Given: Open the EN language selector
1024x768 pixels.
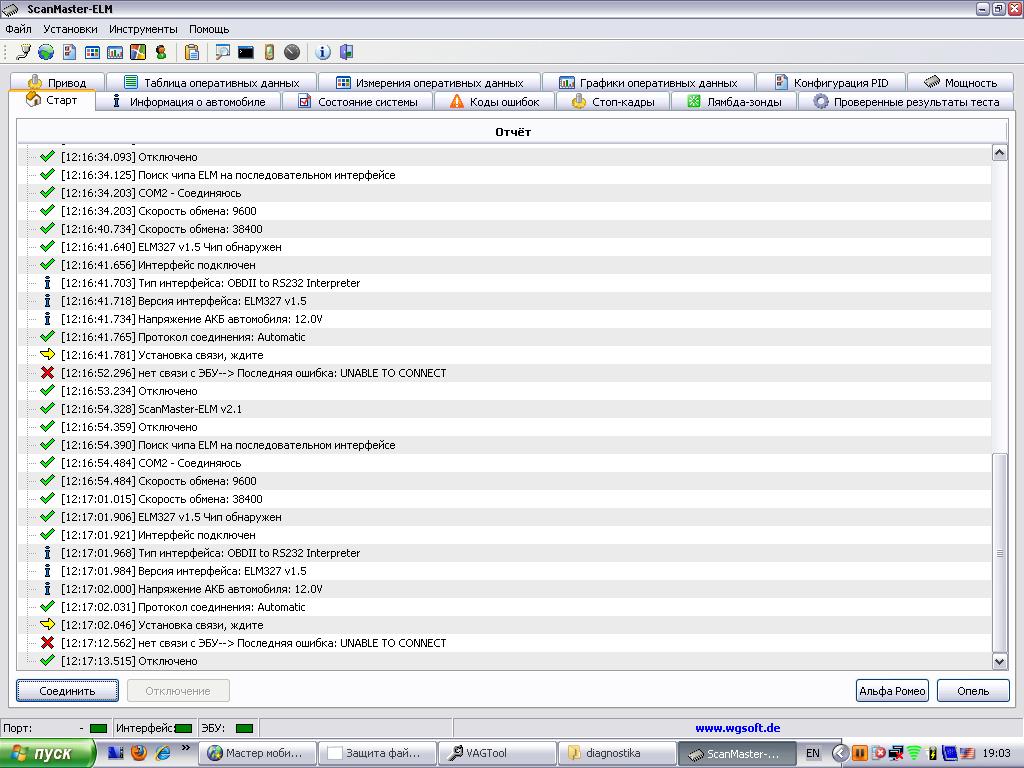Looking at the screenshot, I should (812, 753).
